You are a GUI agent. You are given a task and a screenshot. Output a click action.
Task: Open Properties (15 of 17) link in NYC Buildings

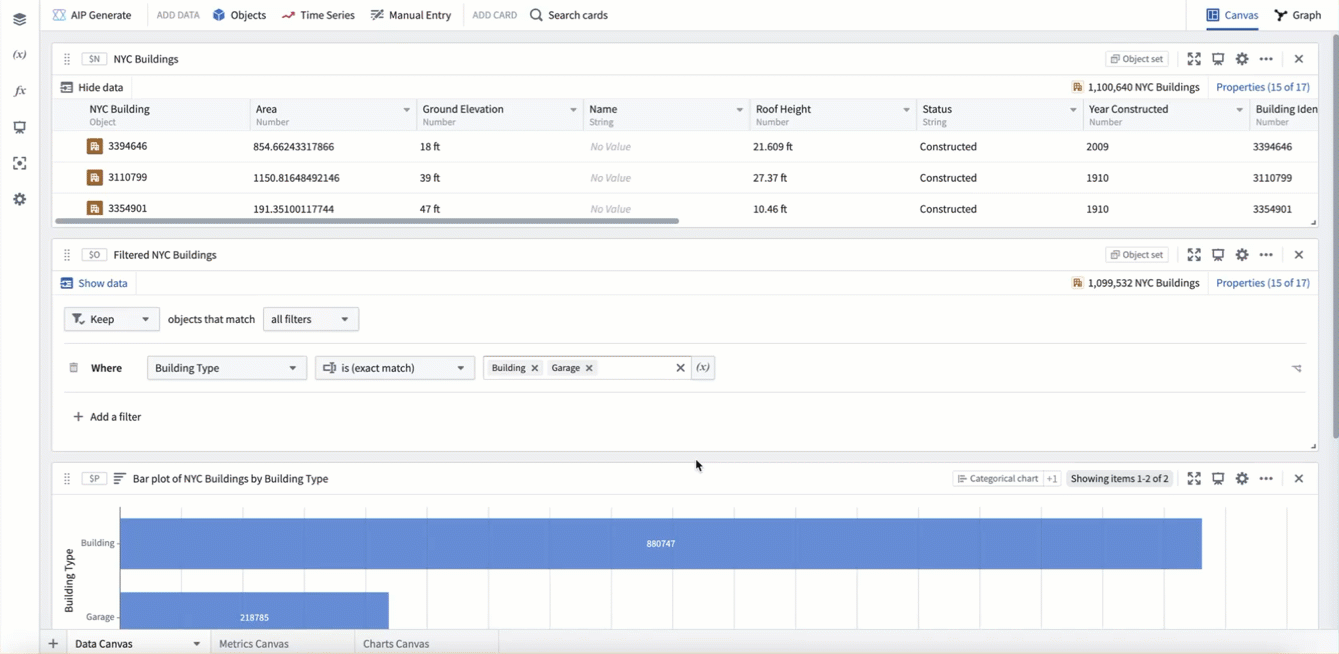click(1262, 87)
